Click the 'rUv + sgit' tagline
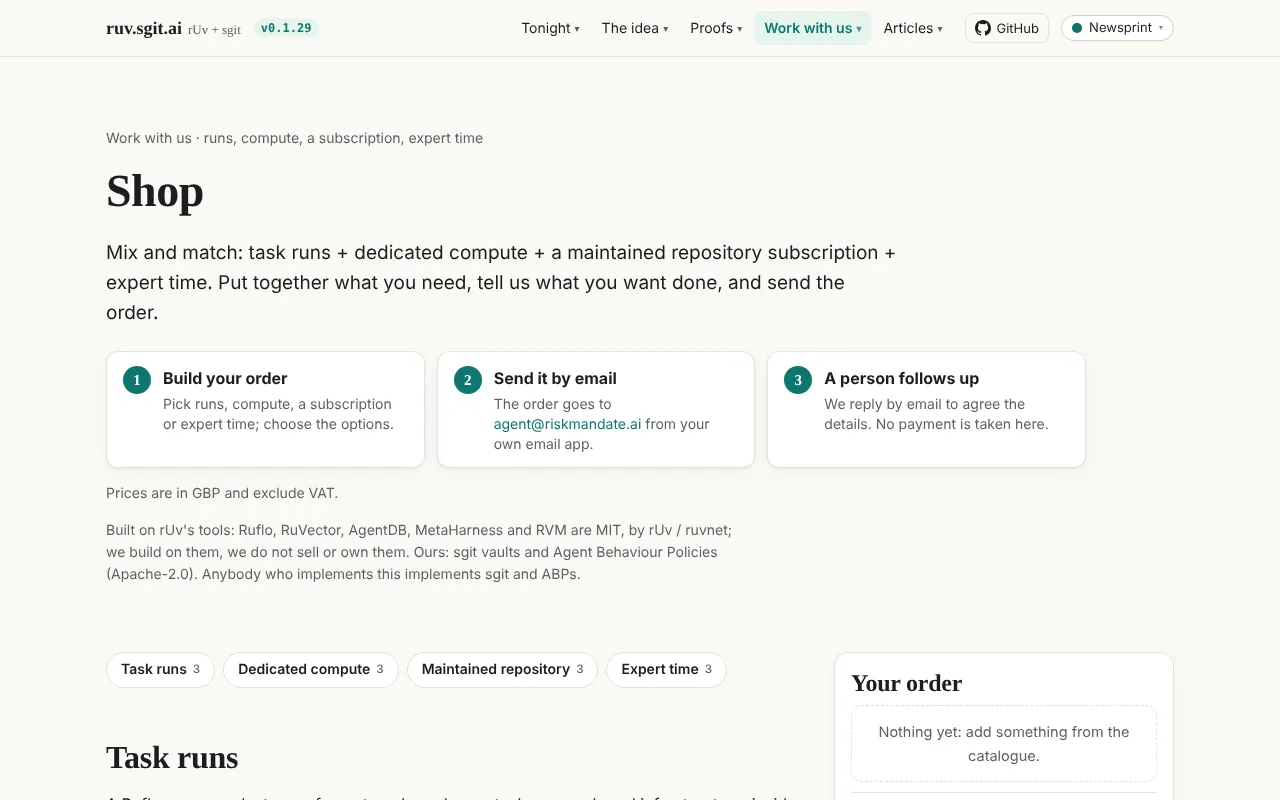Image resolution: width=1280 pixels, height=800 pixels. click(x=214, y=30)
